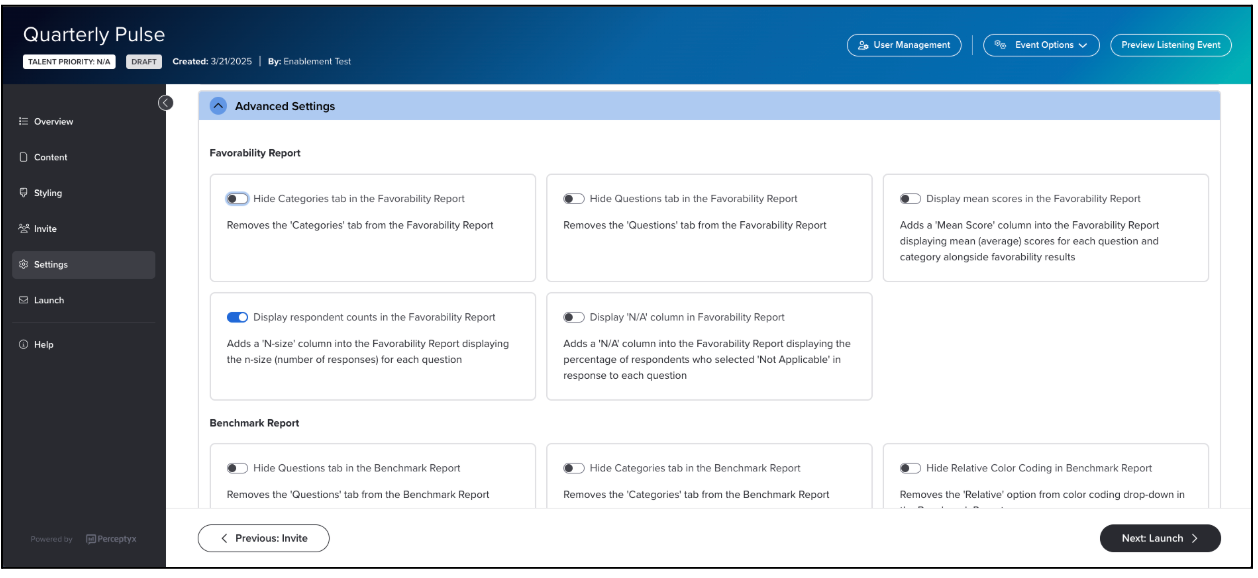Click description "Removes the 'Questions' tab from the Benchmark Report"
The width and height of the screenshot is (1258, 578).
coord(358,494)
